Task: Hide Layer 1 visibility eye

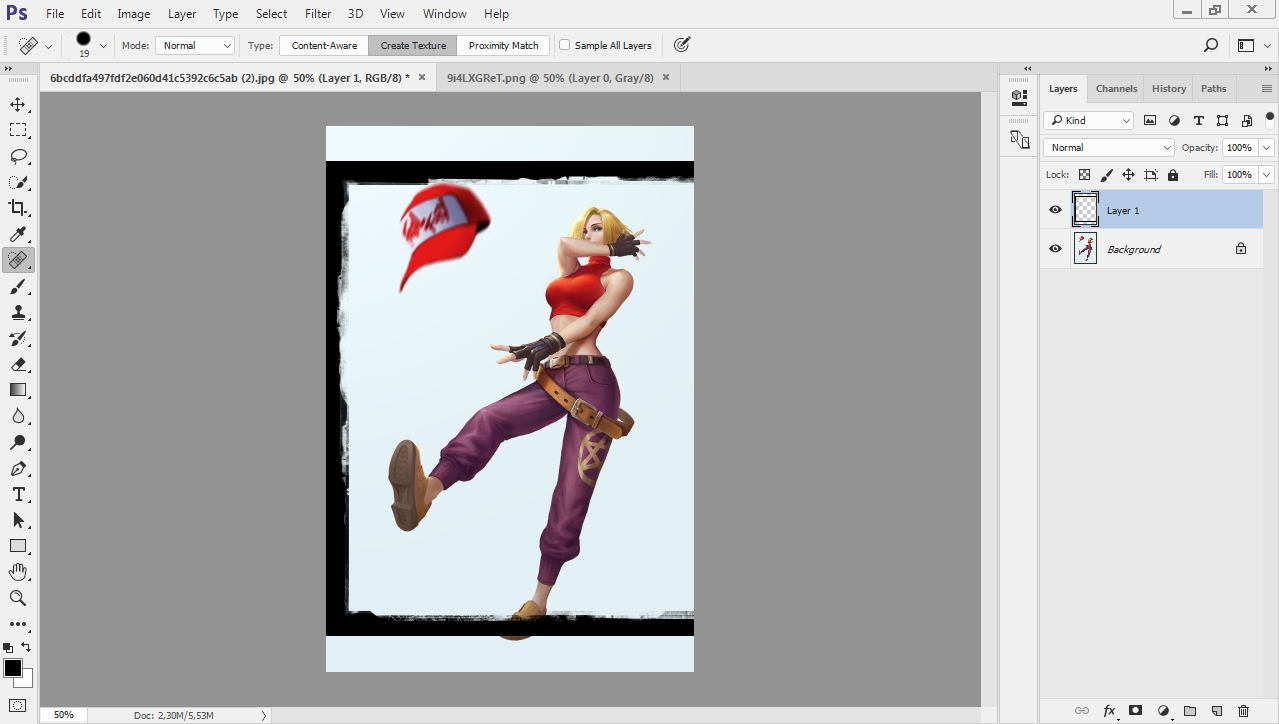Action: pyautogui.click(x=1055, y=210)
